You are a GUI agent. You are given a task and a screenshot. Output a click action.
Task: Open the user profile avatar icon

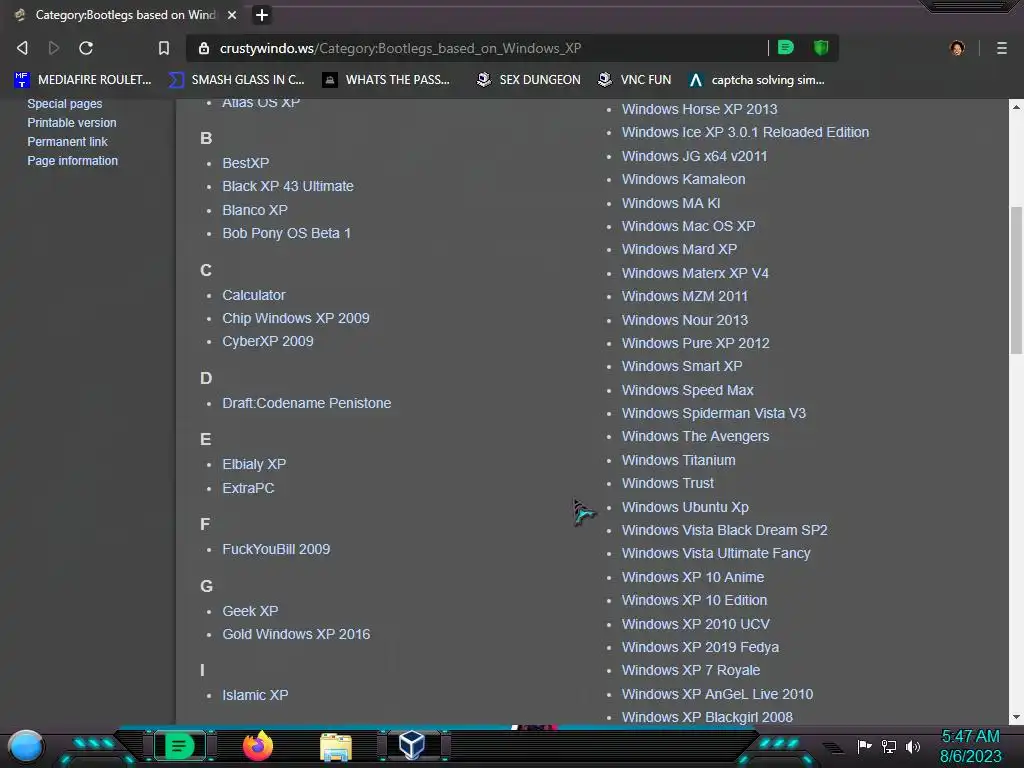957,48
